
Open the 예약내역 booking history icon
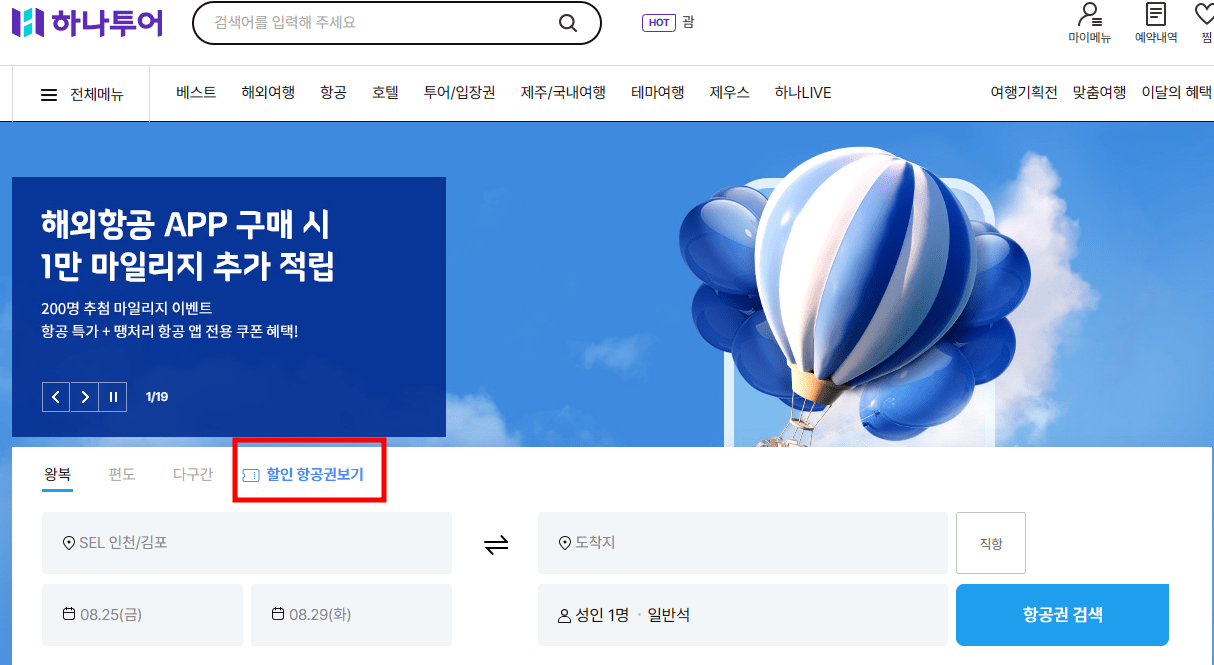[1157, 22]
